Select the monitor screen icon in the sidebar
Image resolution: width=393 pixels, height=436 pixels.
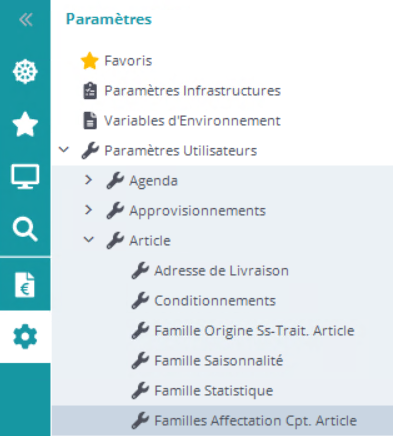click(x=25, y=177)
